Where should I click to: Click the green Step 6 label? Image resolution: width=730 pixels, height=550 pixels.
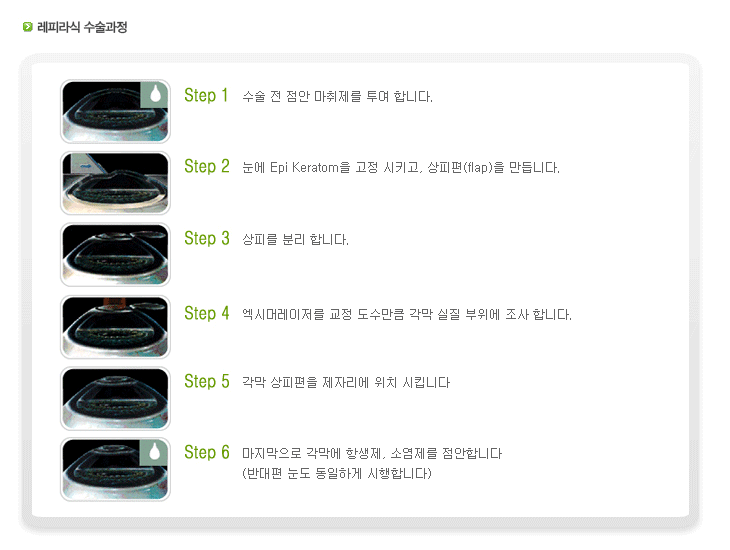pyautogui.click(x=207, y=452)
